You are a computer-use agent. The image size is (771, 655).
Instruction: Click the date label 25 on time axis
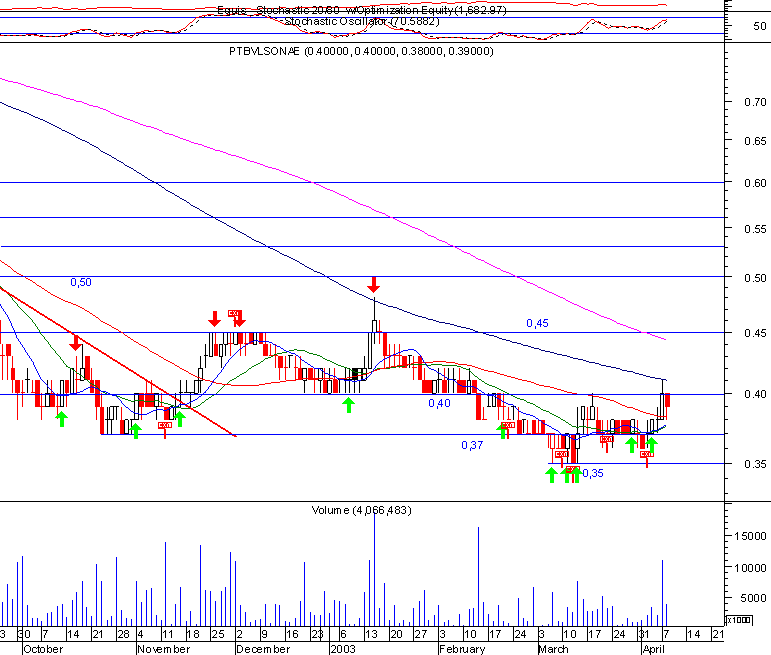[218, 634]
